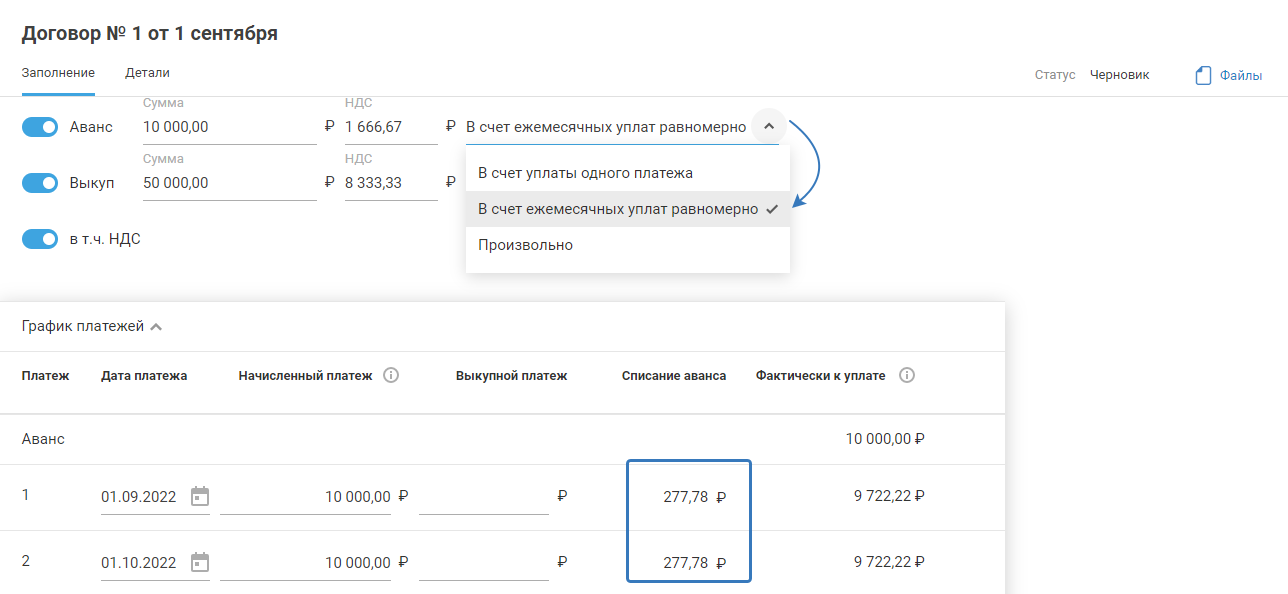The image size is (1288, 594).
Task: Toggle the Аванс switch off
Action: (40, 127)
